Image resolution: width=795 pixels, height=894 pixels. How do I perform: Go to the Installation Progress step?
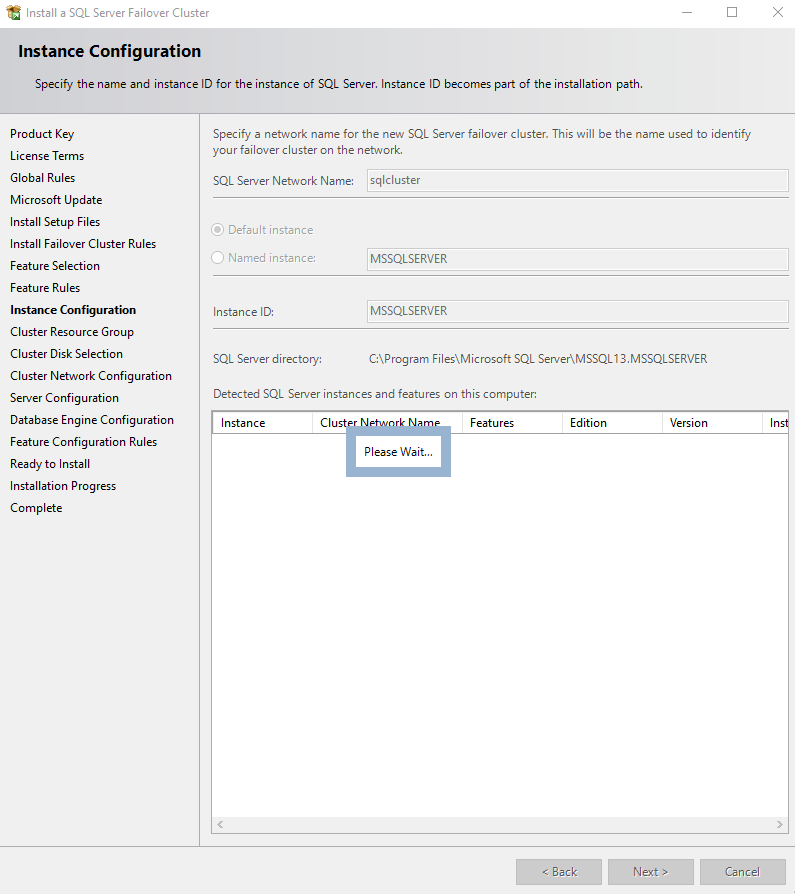click(63, 486)
